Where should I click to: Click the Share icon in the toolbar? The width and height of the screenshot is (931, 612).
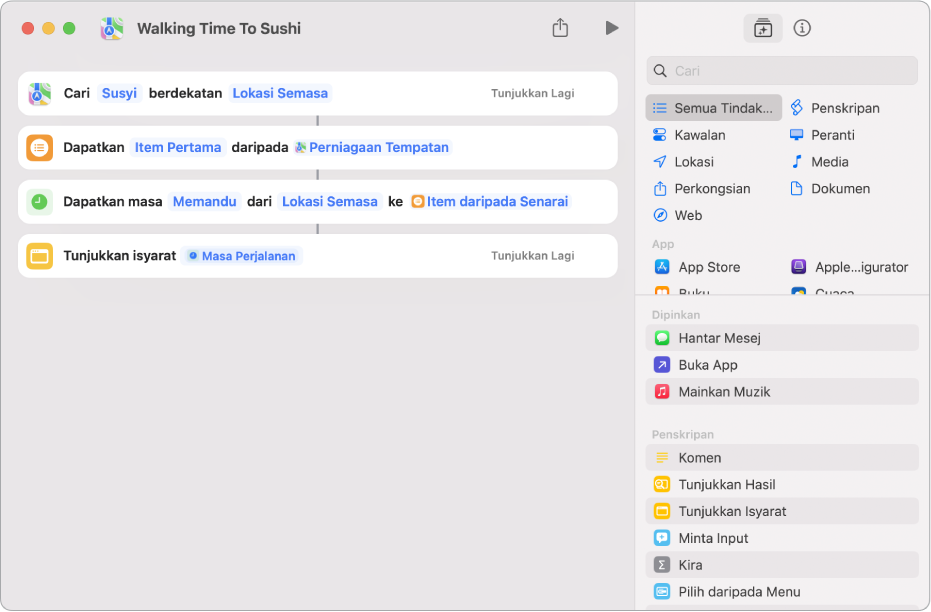pos(560,28)
